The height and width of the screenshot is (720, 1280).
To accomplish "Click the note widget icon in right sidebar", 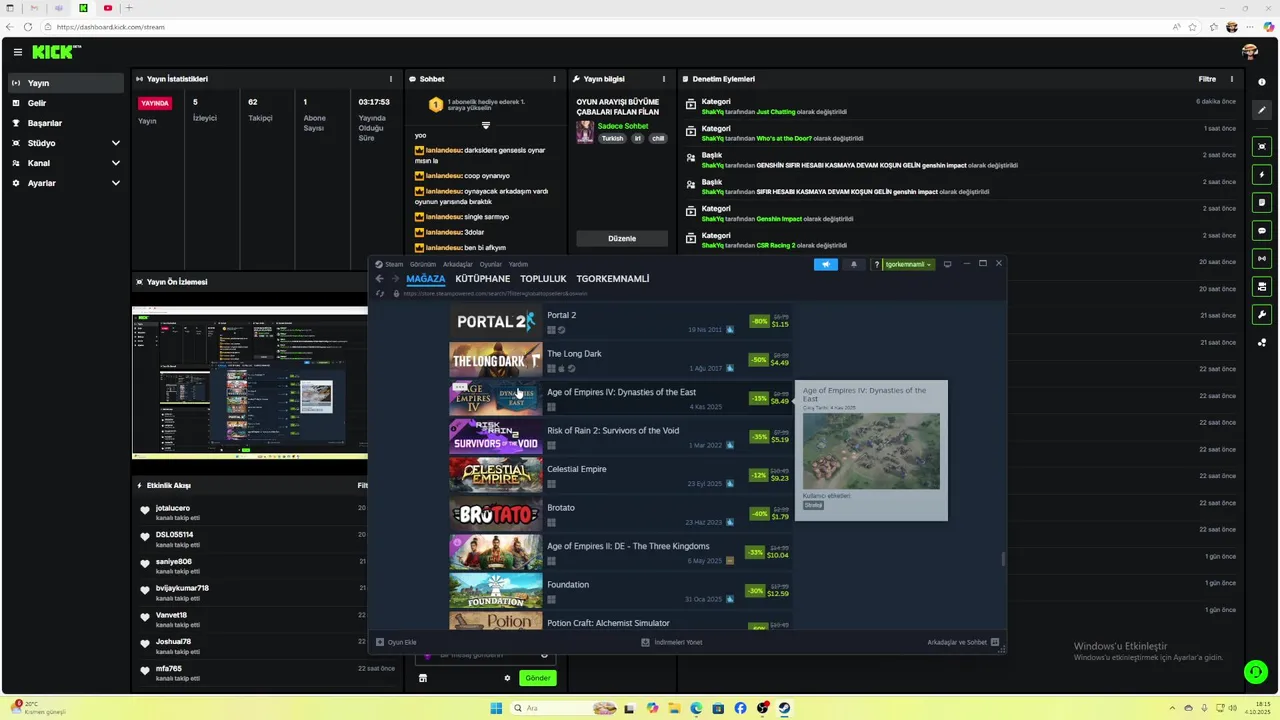I will pos(1262,203).
